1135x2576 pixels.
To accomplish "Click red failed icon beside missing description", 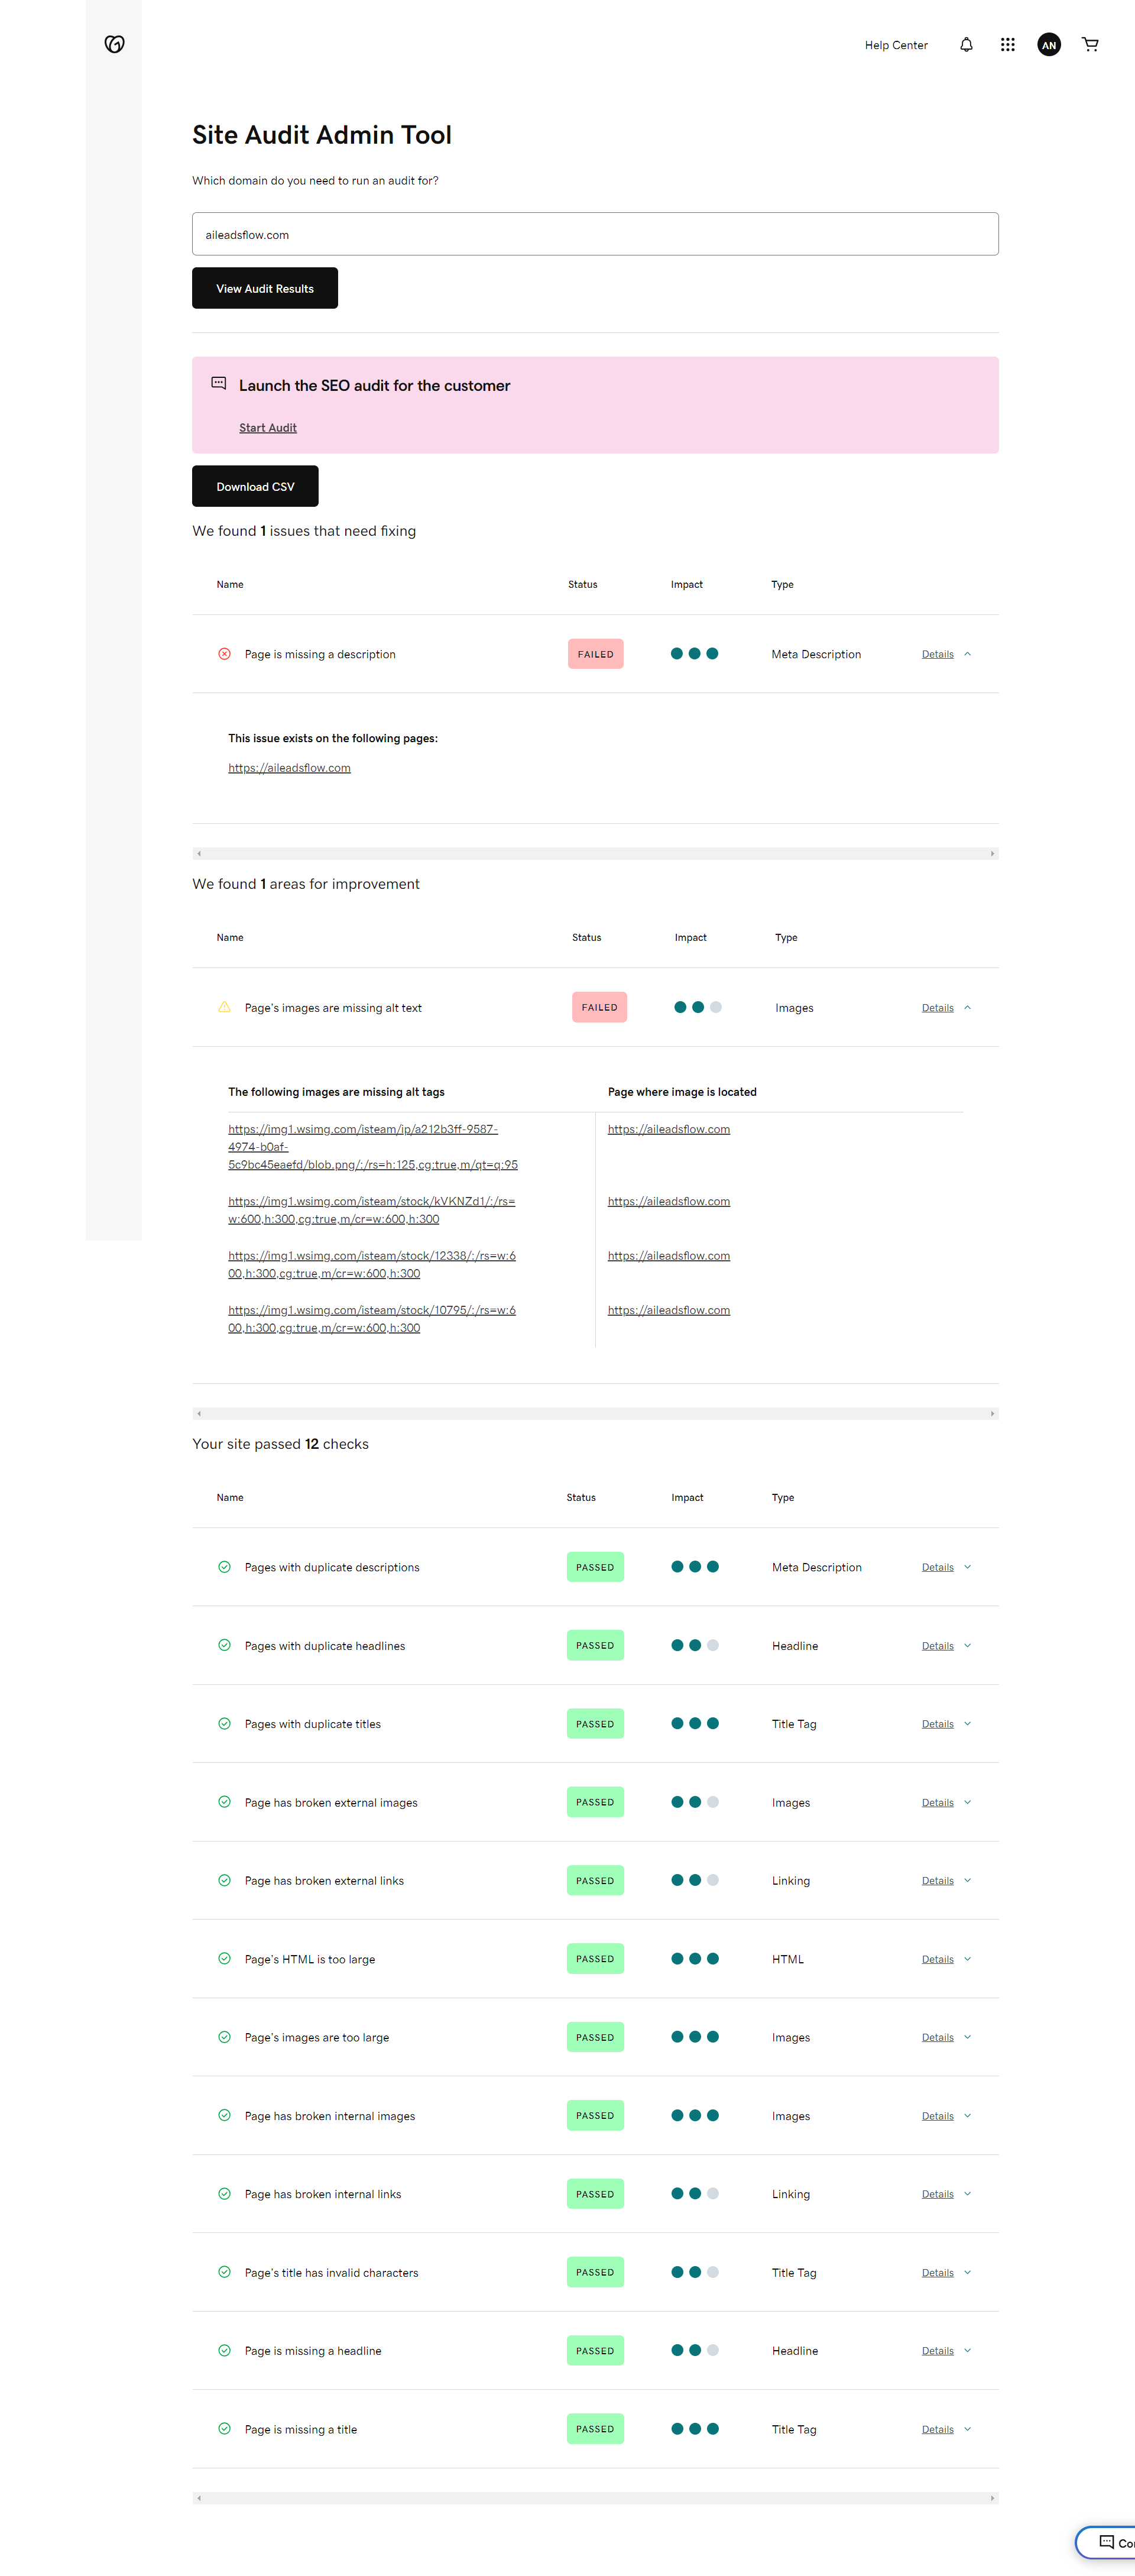I will [x=224, y=654].
